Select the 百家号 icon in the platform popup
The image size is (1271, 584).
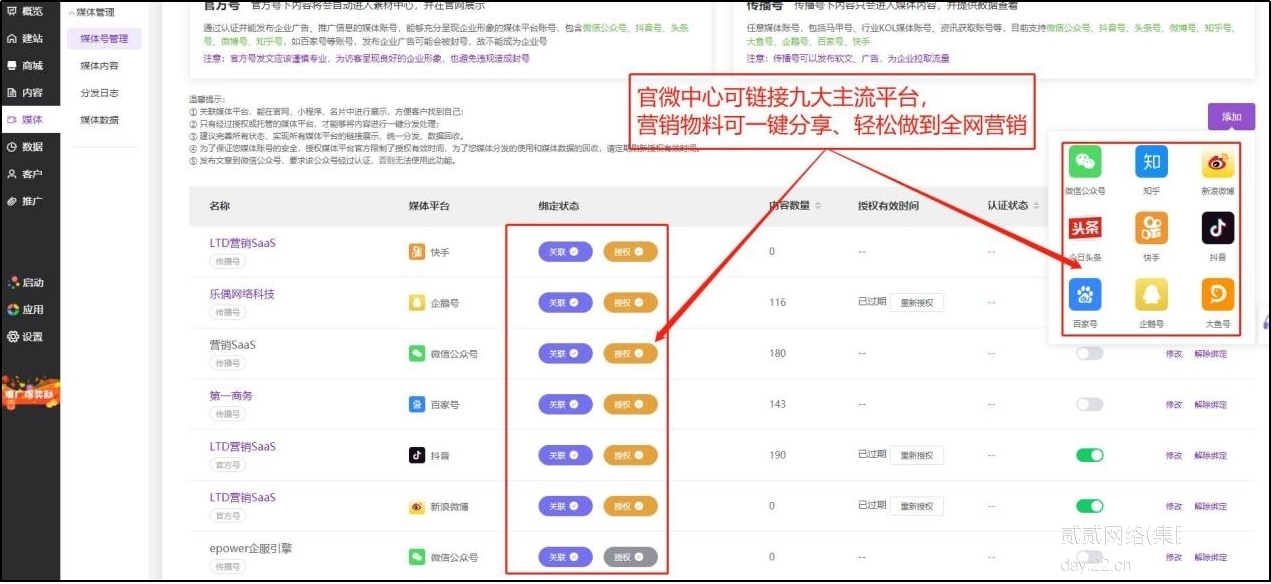pyautogui.click(x=1085, y=295)
